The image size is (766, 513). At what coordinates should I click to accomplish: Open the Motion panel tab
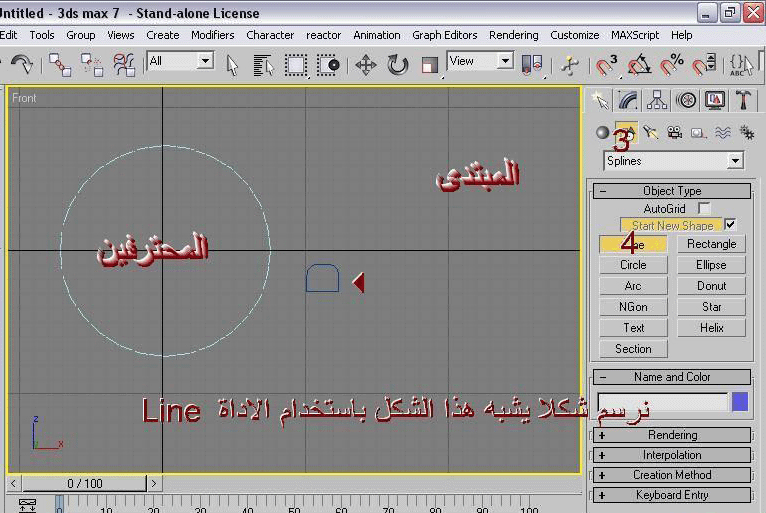pyautogui.click(x=686, y=101)
